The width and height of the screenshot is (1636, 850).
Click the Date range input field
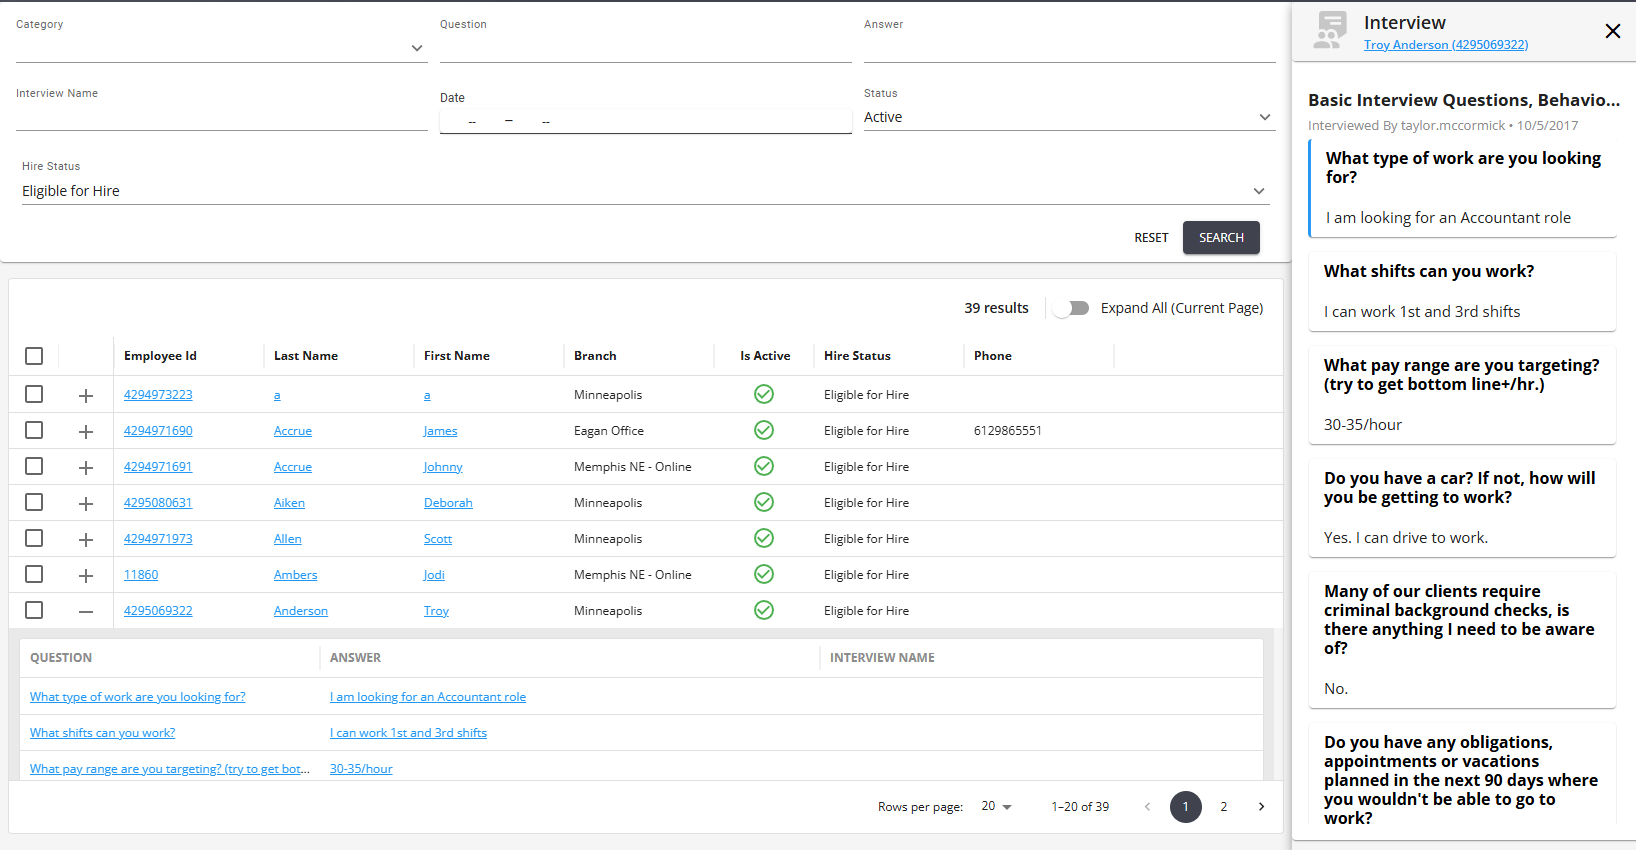[645, 121]
